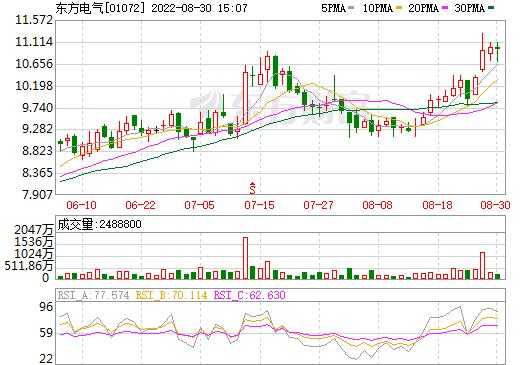Click the timestamp 2022-08-30 15:07
The width and height of the screenshot is (520, 365).
coord(199,8)
